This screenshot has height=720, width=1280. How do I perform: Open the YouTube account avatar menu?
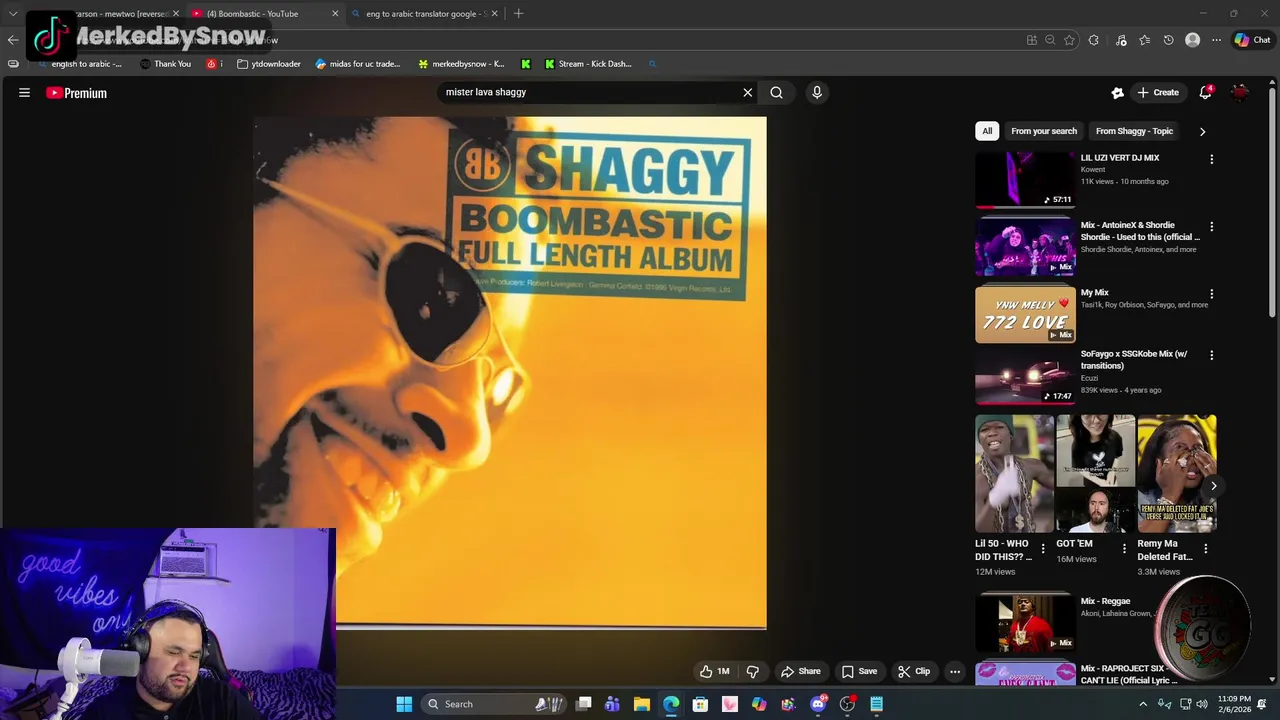[x=1240, y=92]
